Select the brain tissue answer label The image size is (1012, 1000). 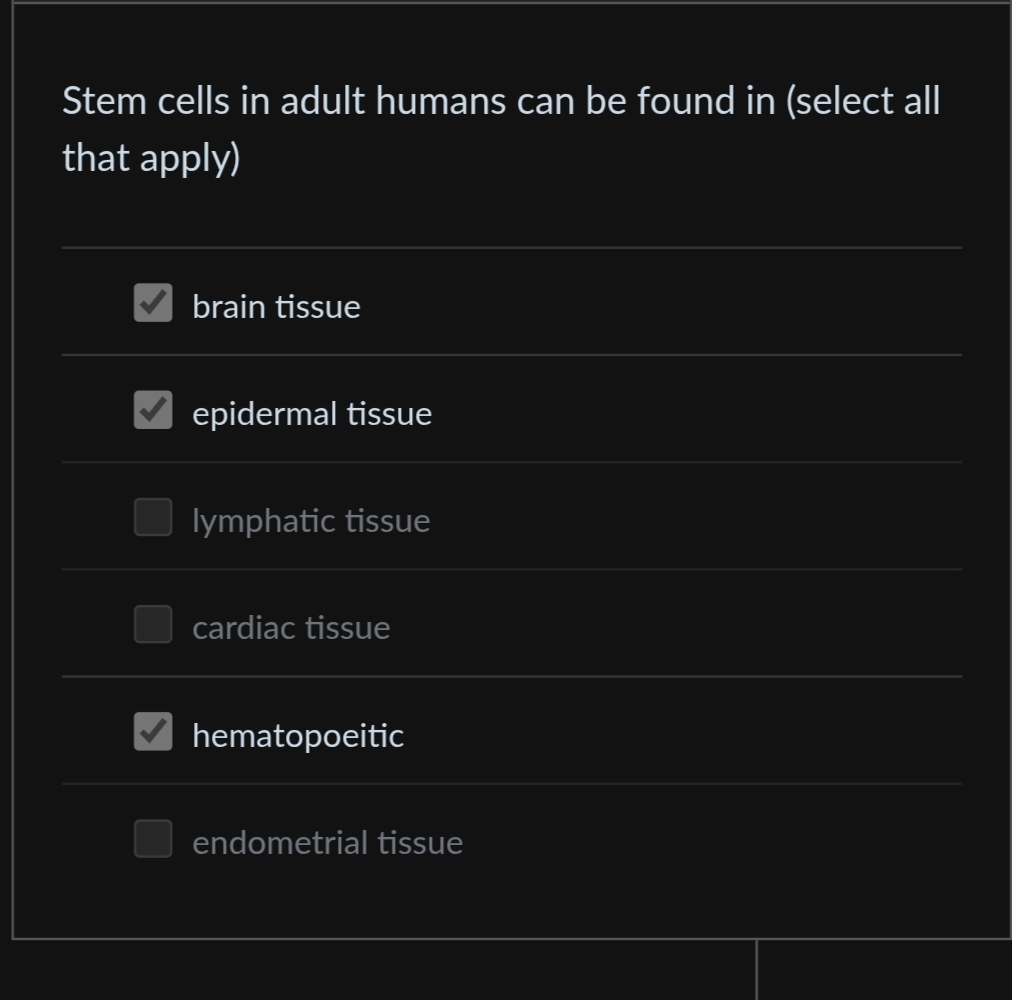(x=276, y=306)
